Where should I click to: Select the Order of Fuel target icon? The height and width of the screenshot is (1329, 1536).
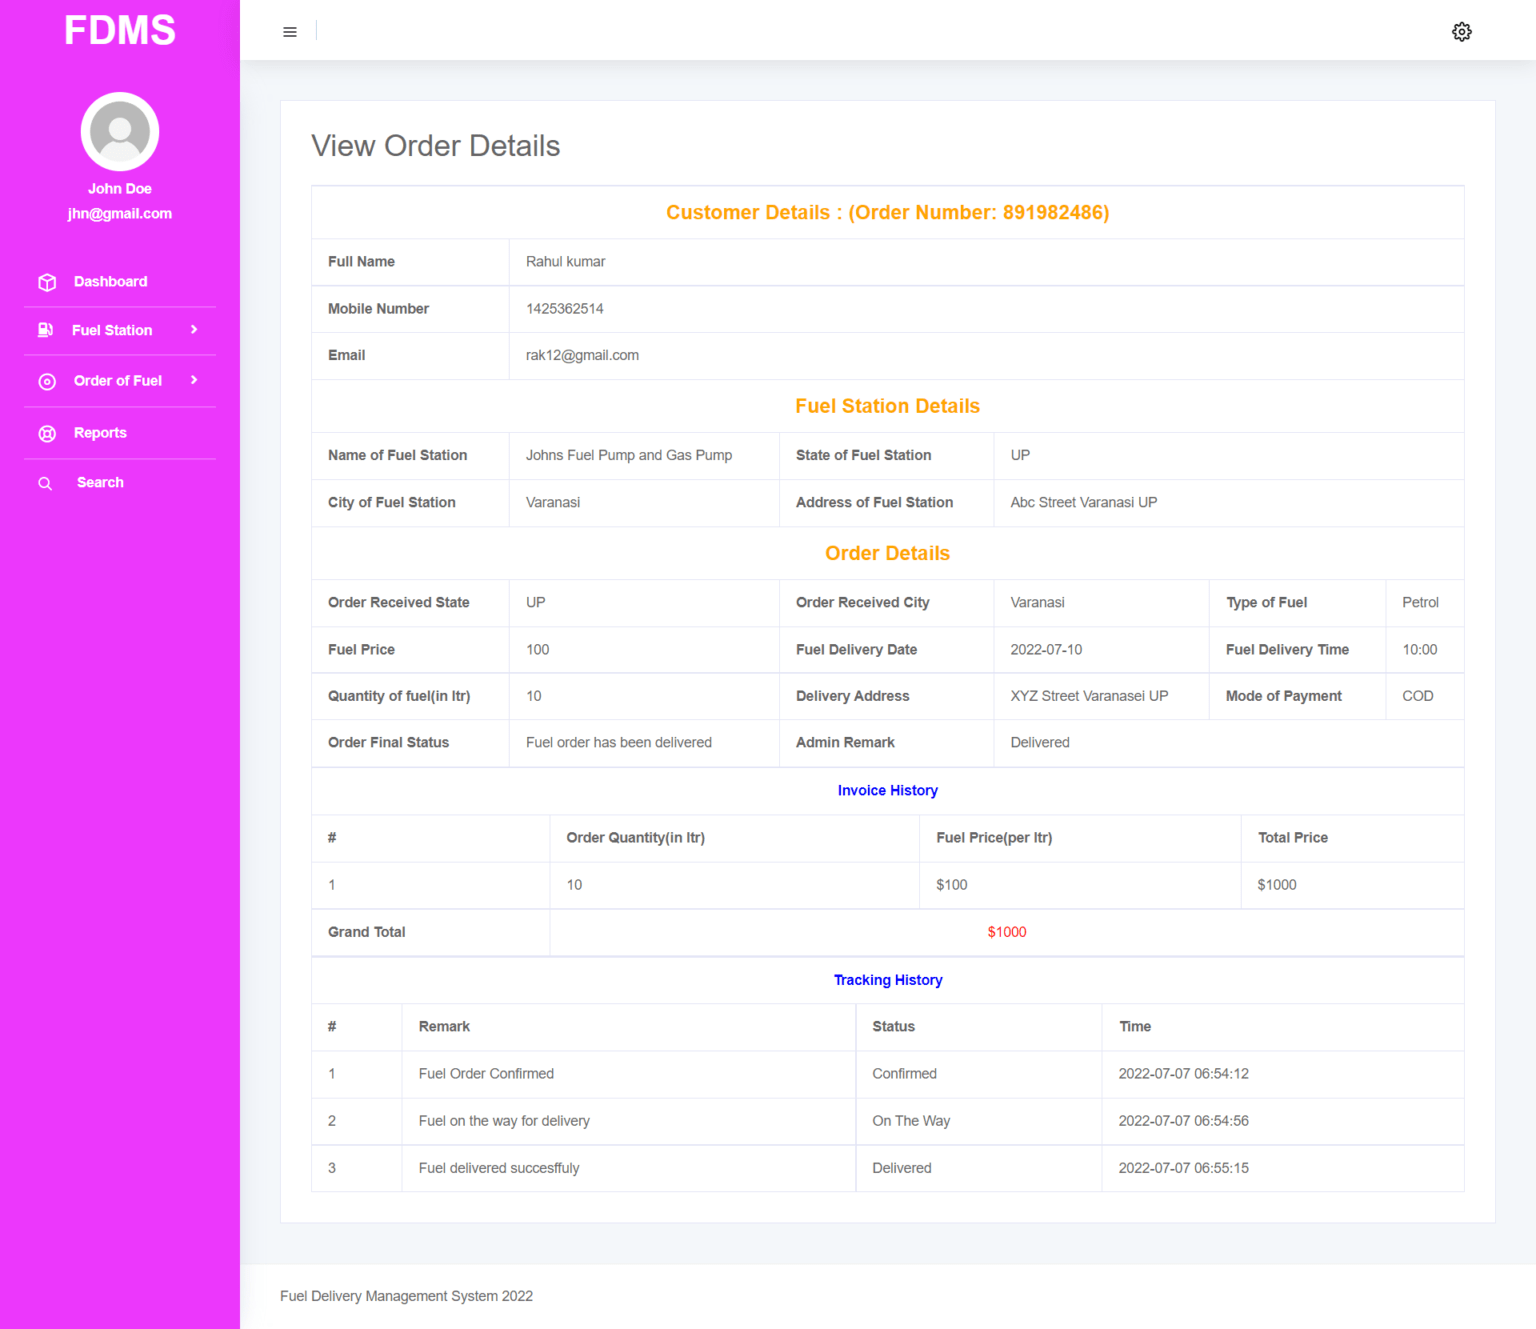pos(47,381)
